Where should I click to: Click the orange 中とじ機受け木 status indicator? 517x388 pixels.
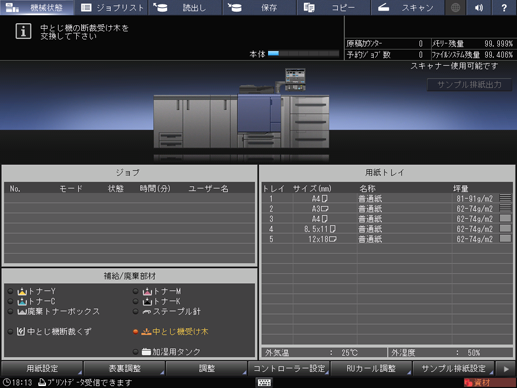[135, 332]
